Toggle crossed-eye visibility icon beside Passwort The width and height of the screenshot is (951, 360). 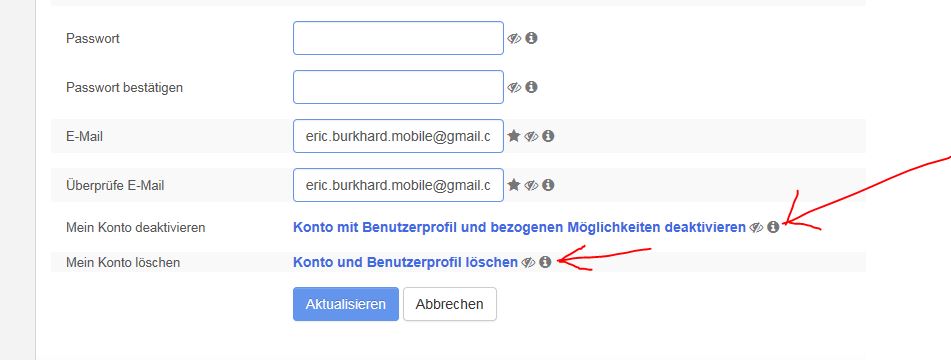tap(514, 39)
